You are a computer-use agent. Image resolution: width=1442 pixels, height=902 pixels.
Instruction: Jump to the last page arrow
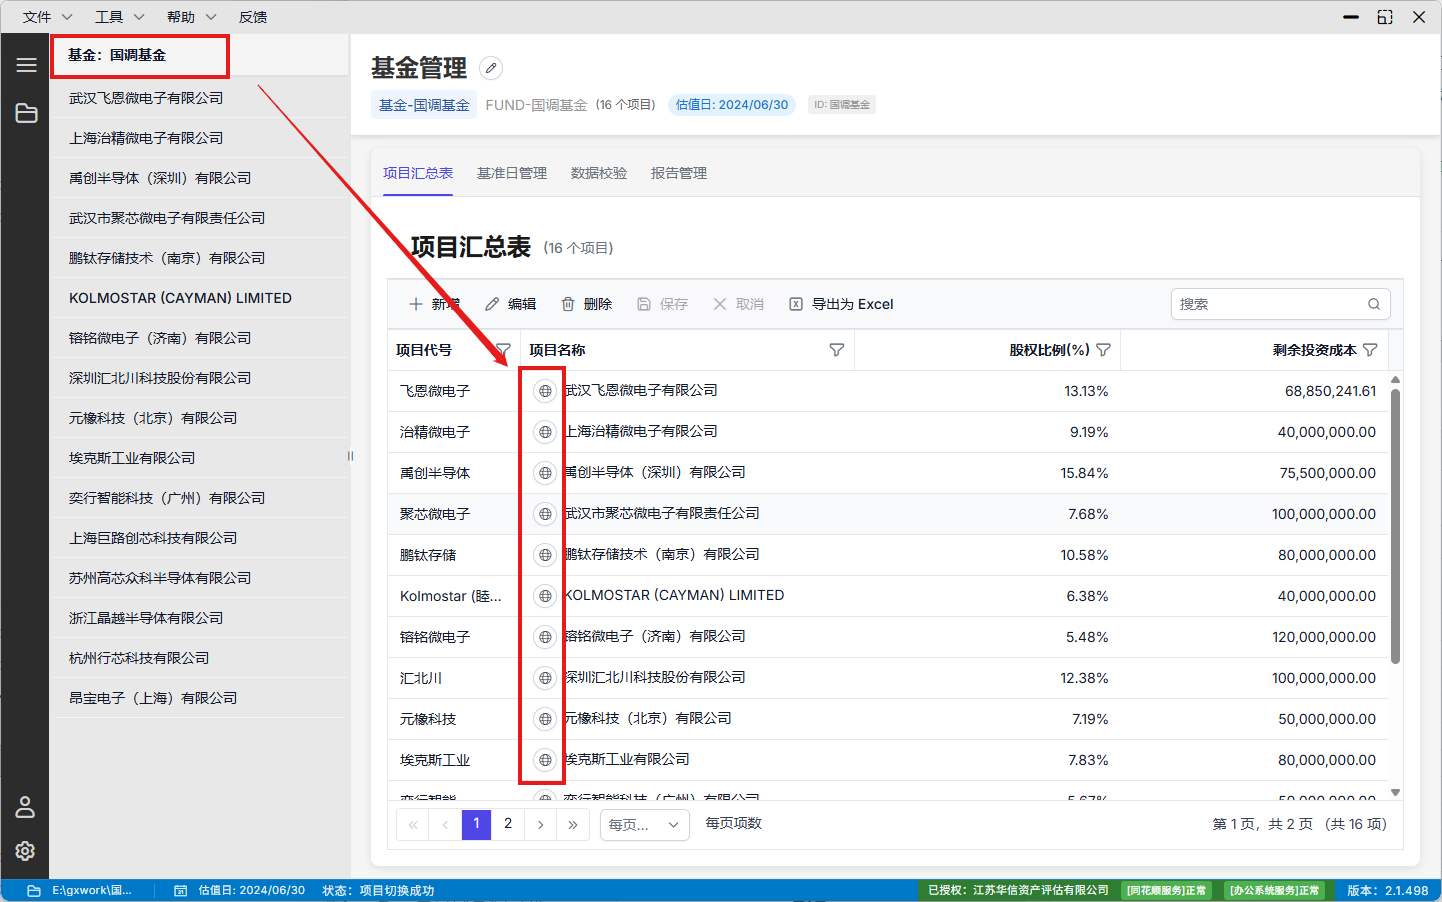click(x=572, y=824)
